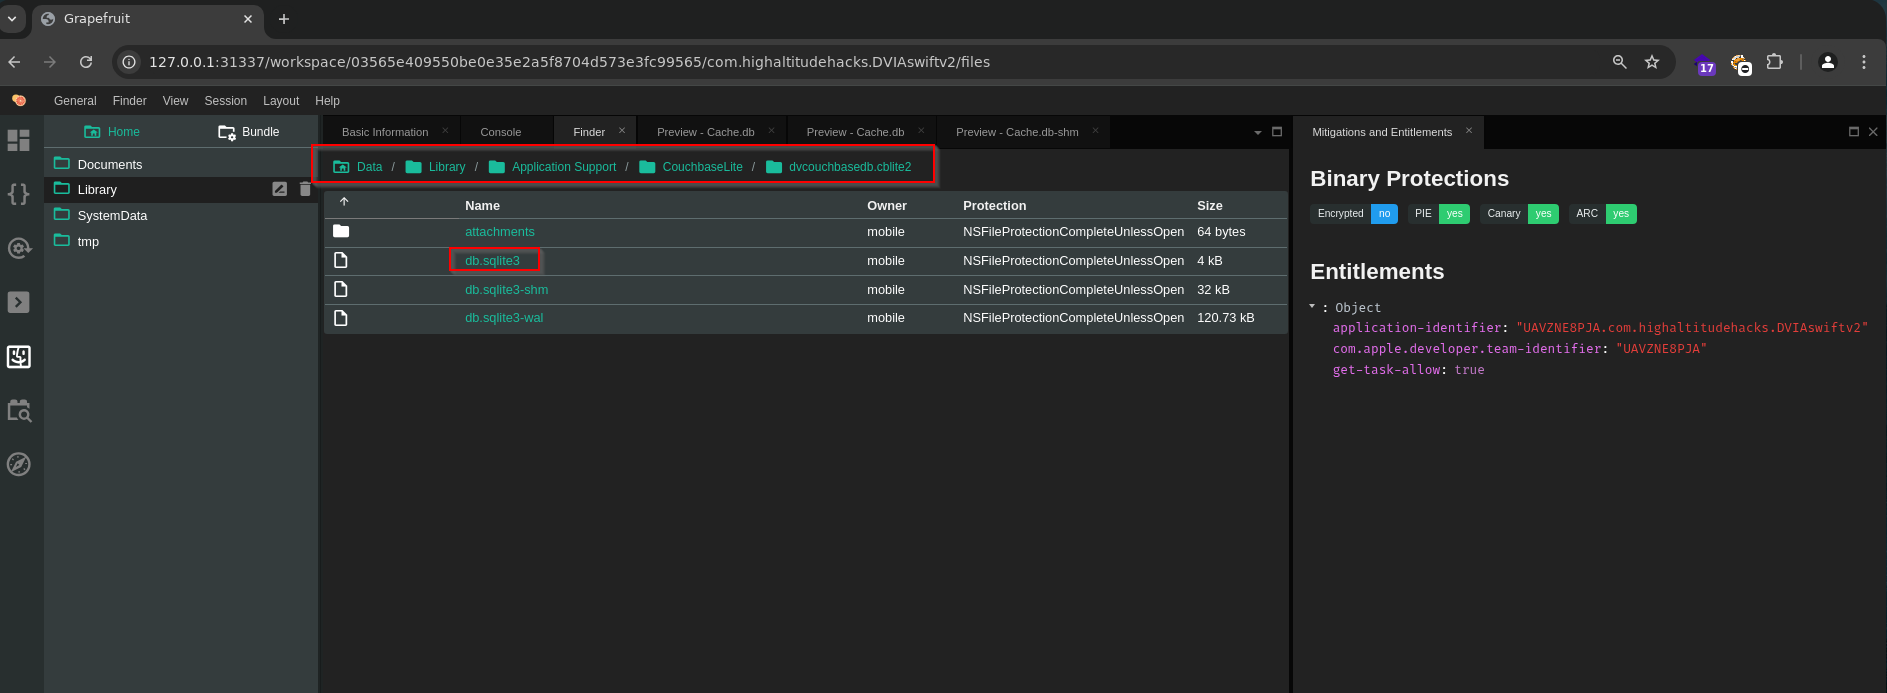Screen dimensions: 1887x693
Task: Open the Session menu
Action: tap(226, 101)
